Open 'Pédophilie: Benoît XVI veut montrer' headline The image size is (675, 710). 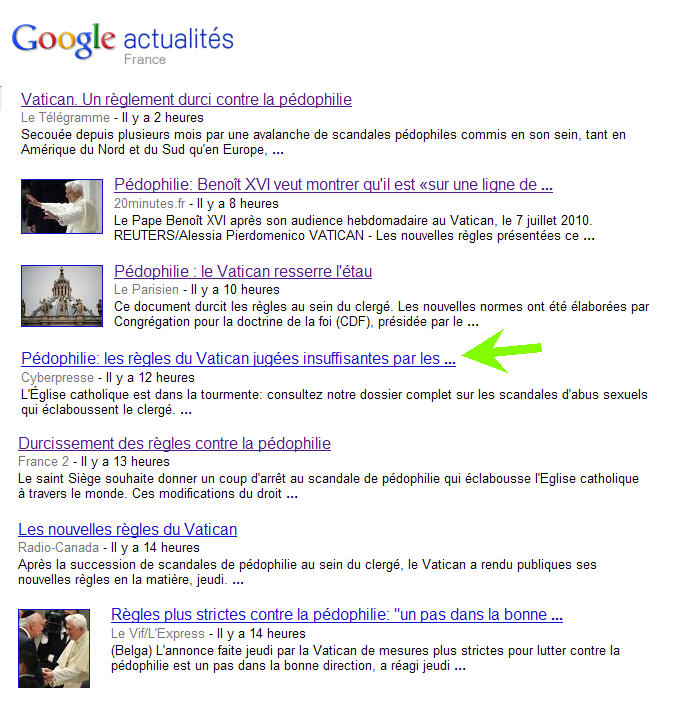click(x=333, y=184)
